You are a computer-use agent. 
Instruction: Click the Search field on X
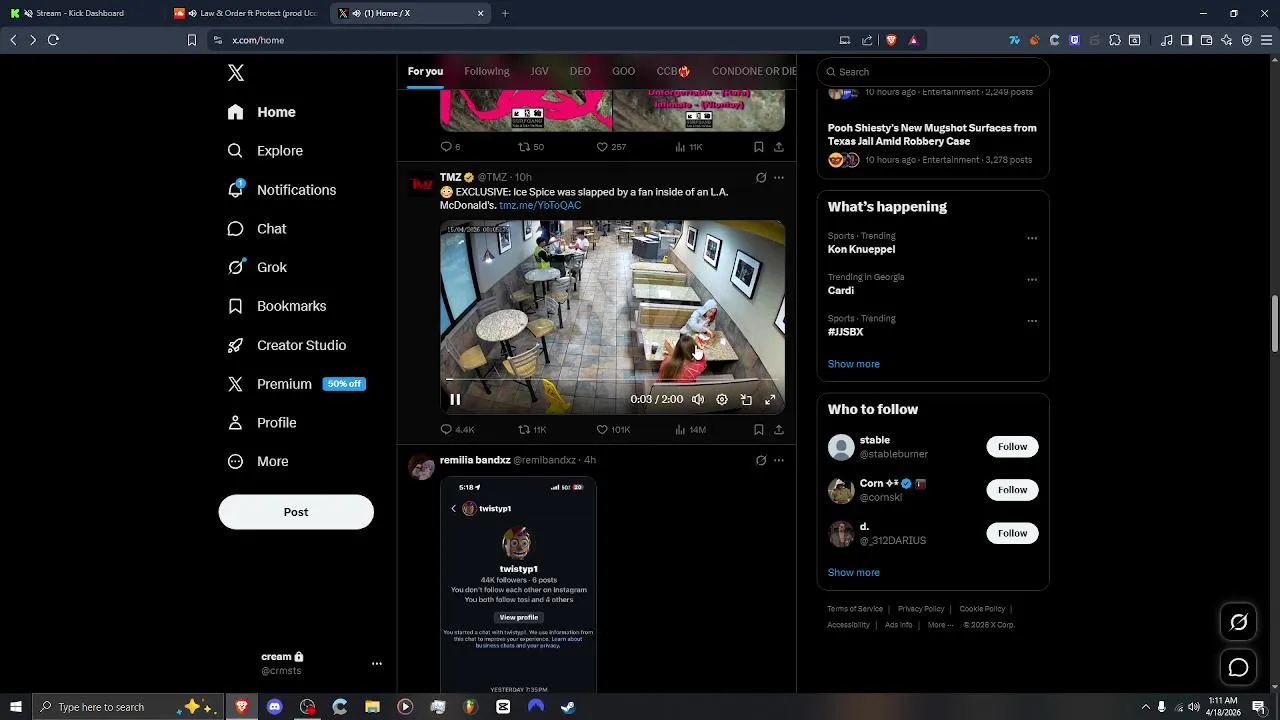point(933,72)
